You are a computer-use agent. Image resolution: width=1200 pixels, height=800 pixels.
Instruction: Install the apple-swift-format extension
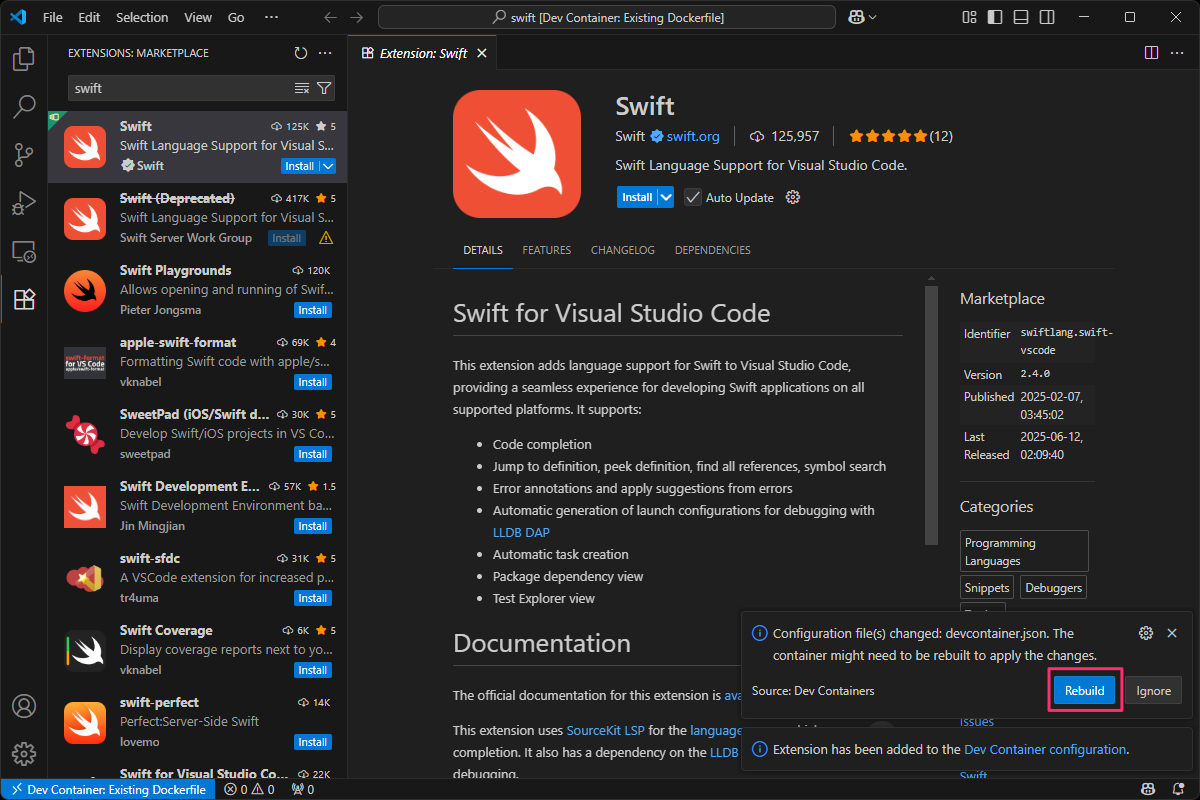point(313,382)
